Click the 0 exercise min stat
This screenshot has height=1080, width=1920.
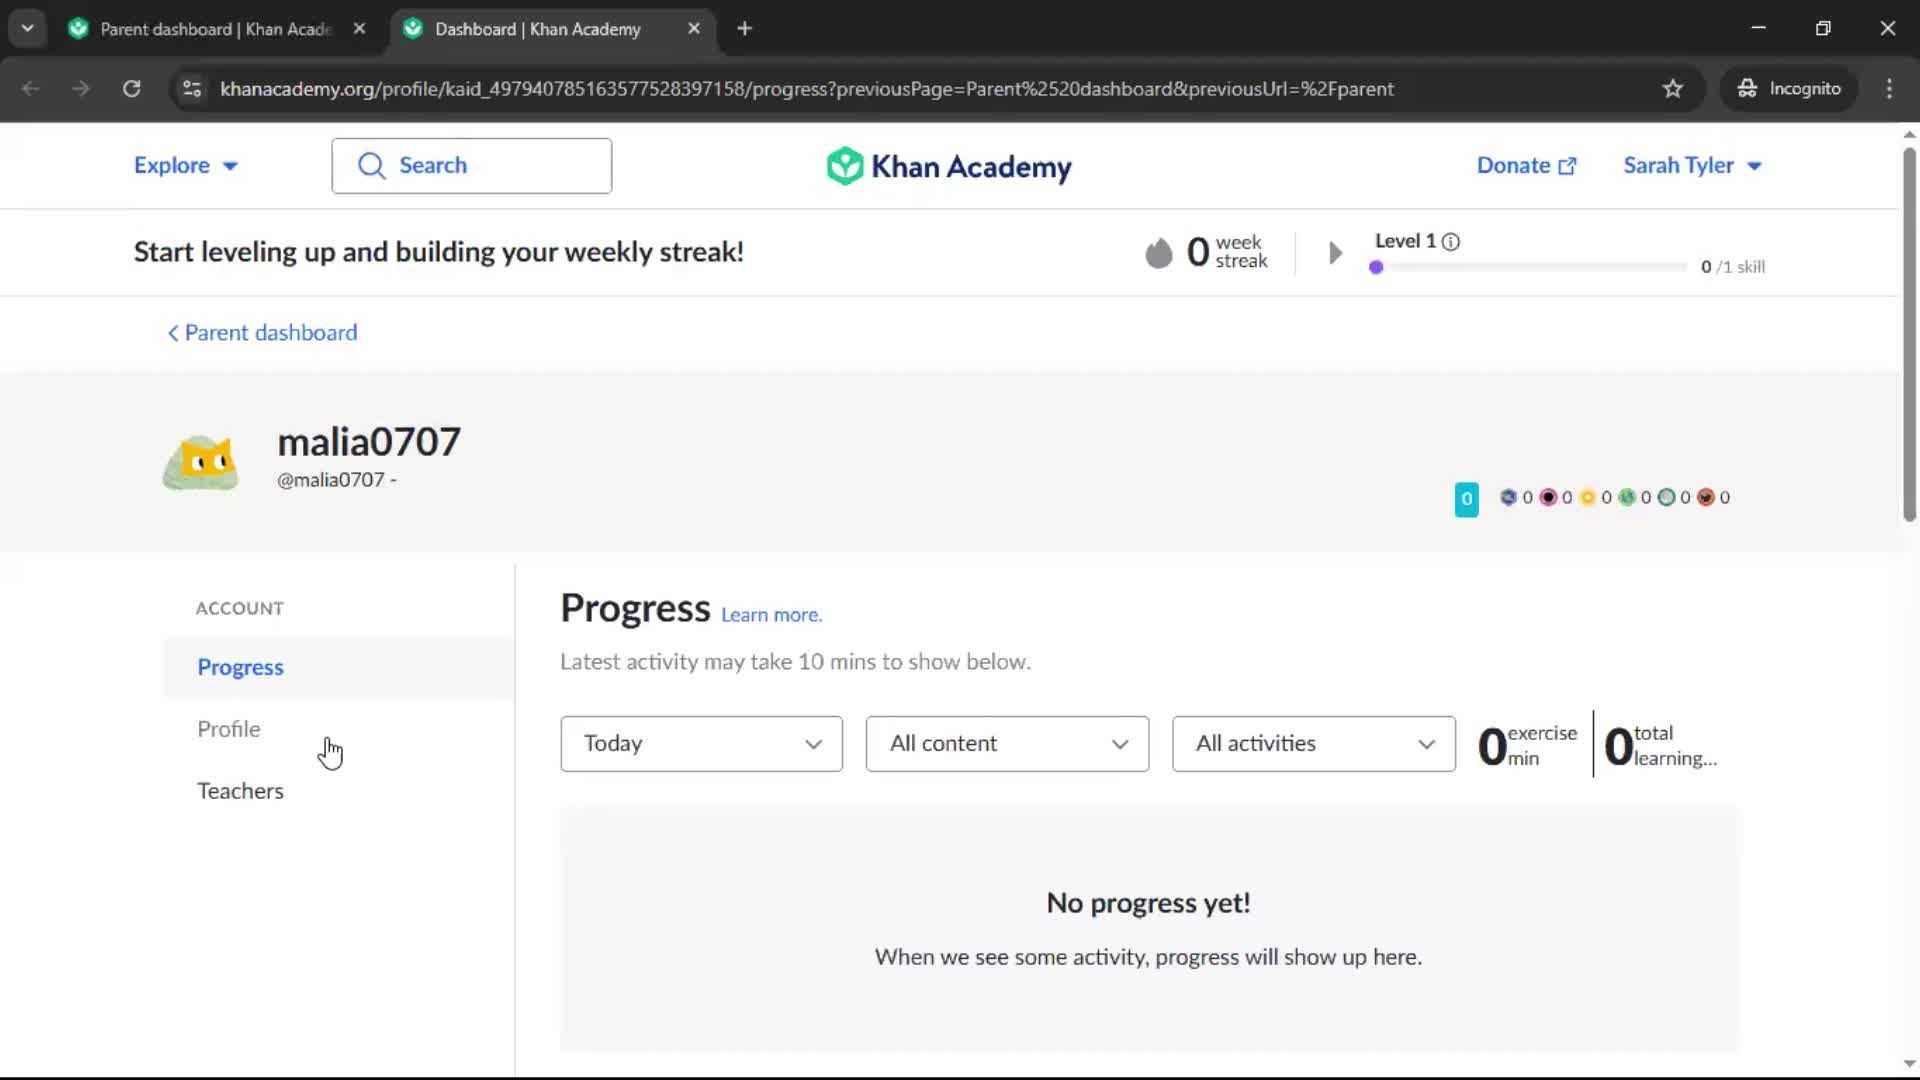pyautogui.click(x=1528, y=746)
